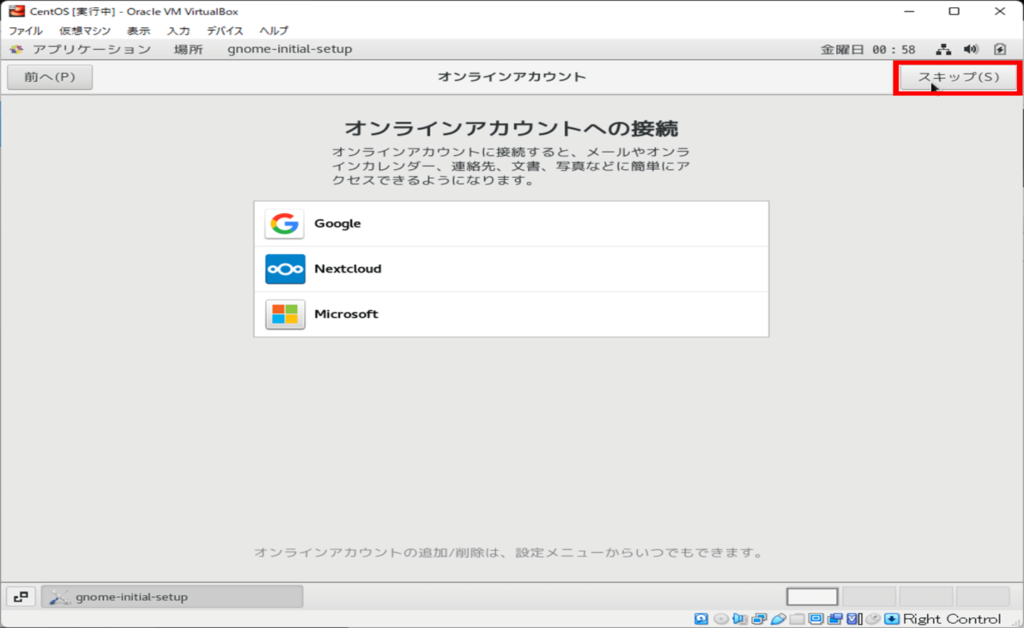Viewport: 1024px width, 628px height.
Task: Click the keyboard capture arrow icon beside Right Control
Action: click(x=891, y=618)
